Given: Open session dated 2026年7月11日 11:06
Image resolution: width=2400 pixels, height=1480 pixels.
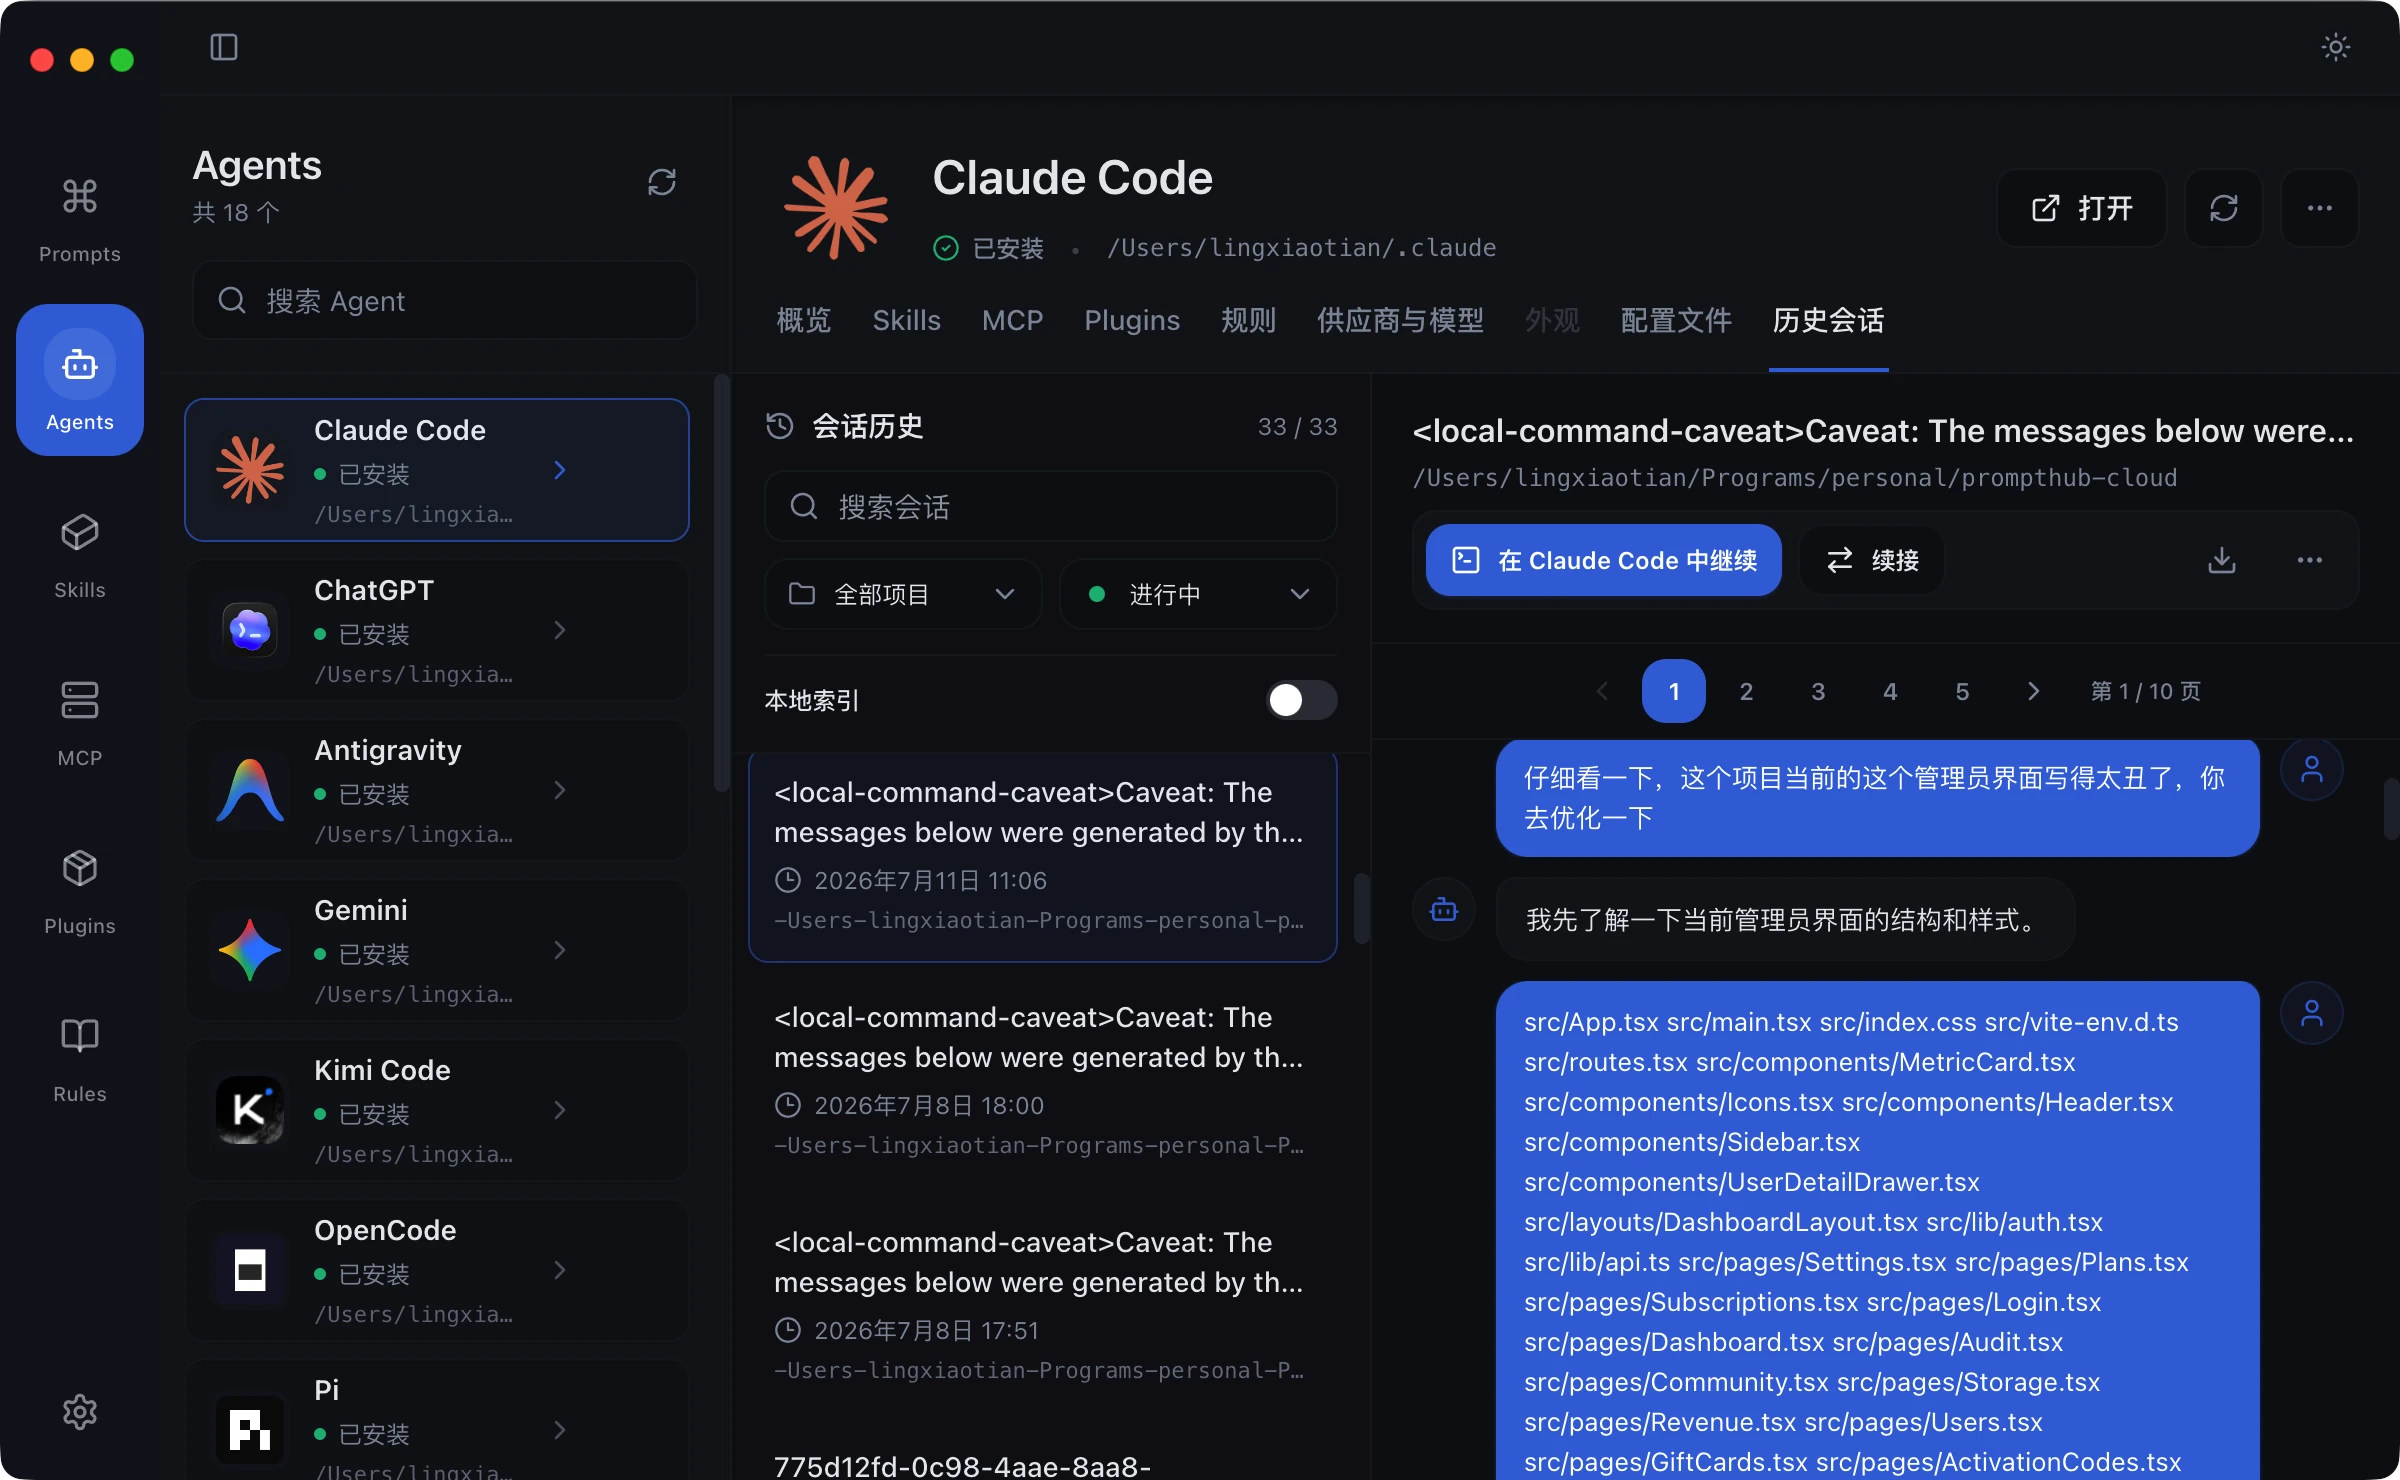Looking at the screenshot, I should pos(1042,856).
